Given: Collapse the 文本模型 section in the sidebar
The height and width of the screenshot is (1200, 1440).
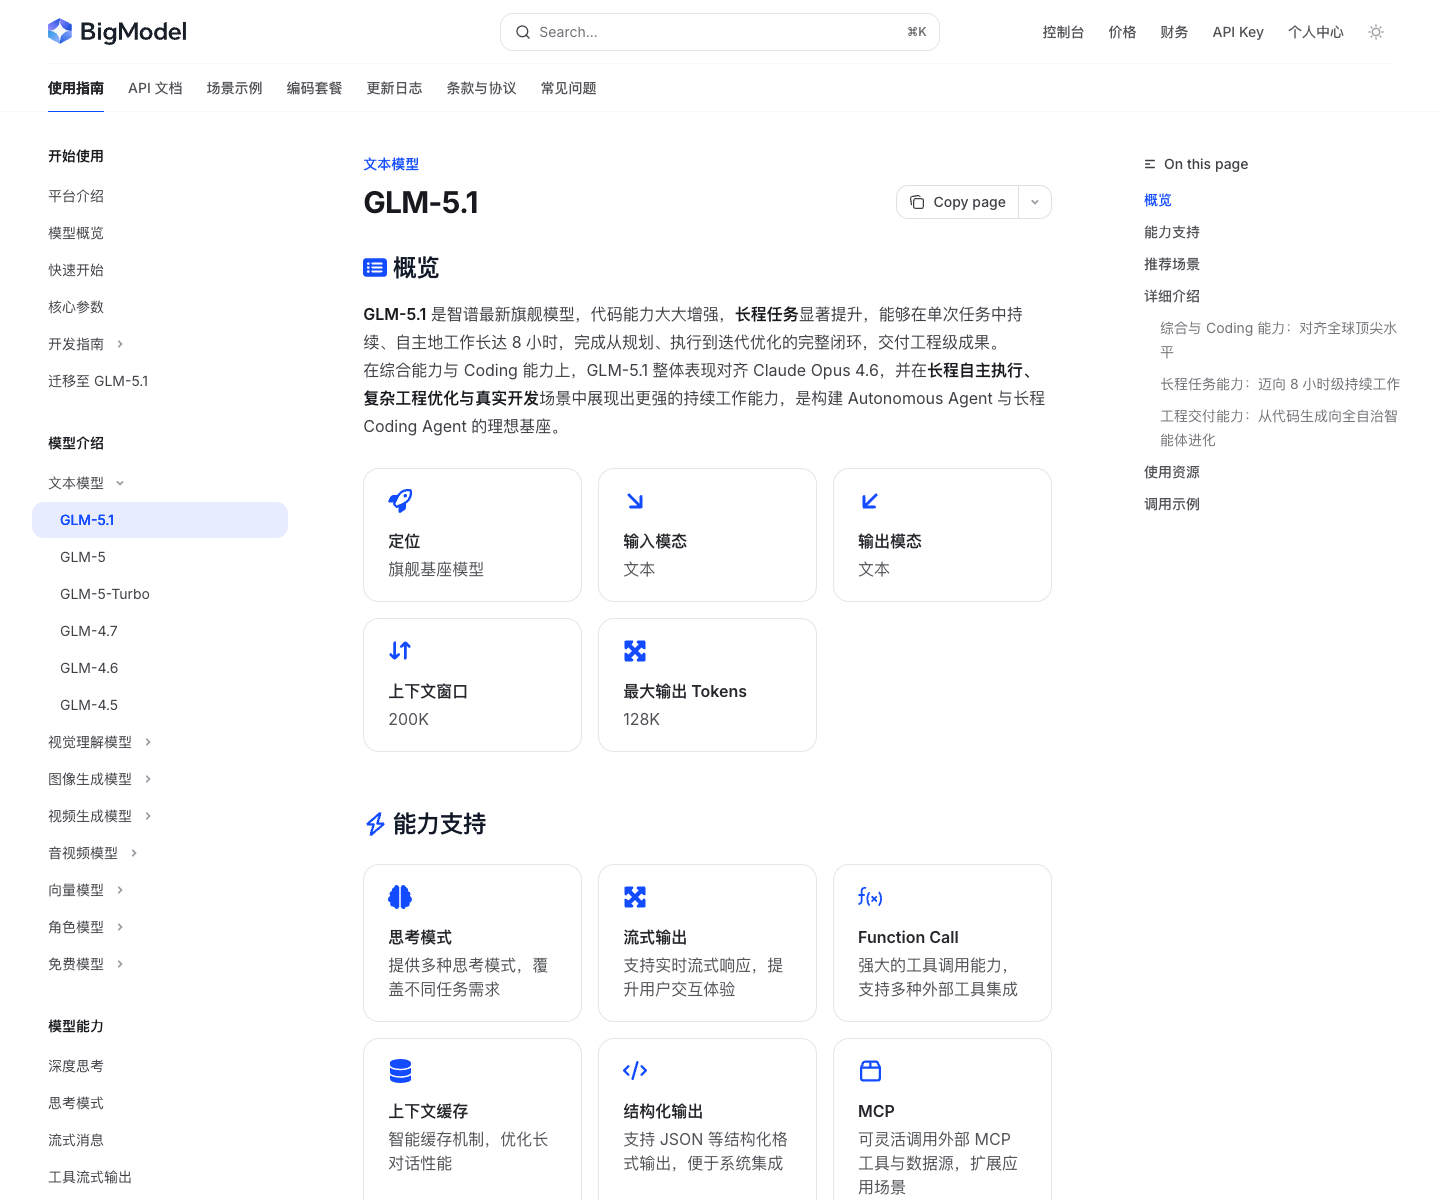Looking at the screenshot, I should 120,482.
